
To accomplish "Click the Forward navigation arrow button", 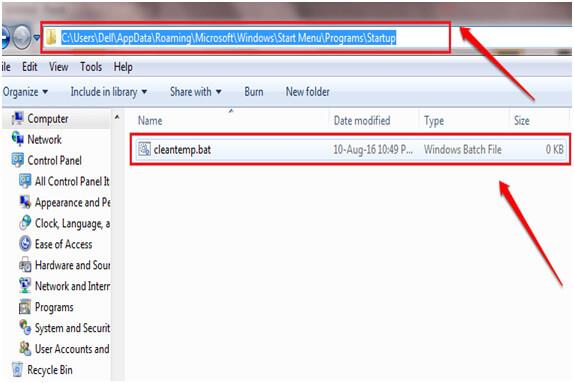I will [22, 37].
